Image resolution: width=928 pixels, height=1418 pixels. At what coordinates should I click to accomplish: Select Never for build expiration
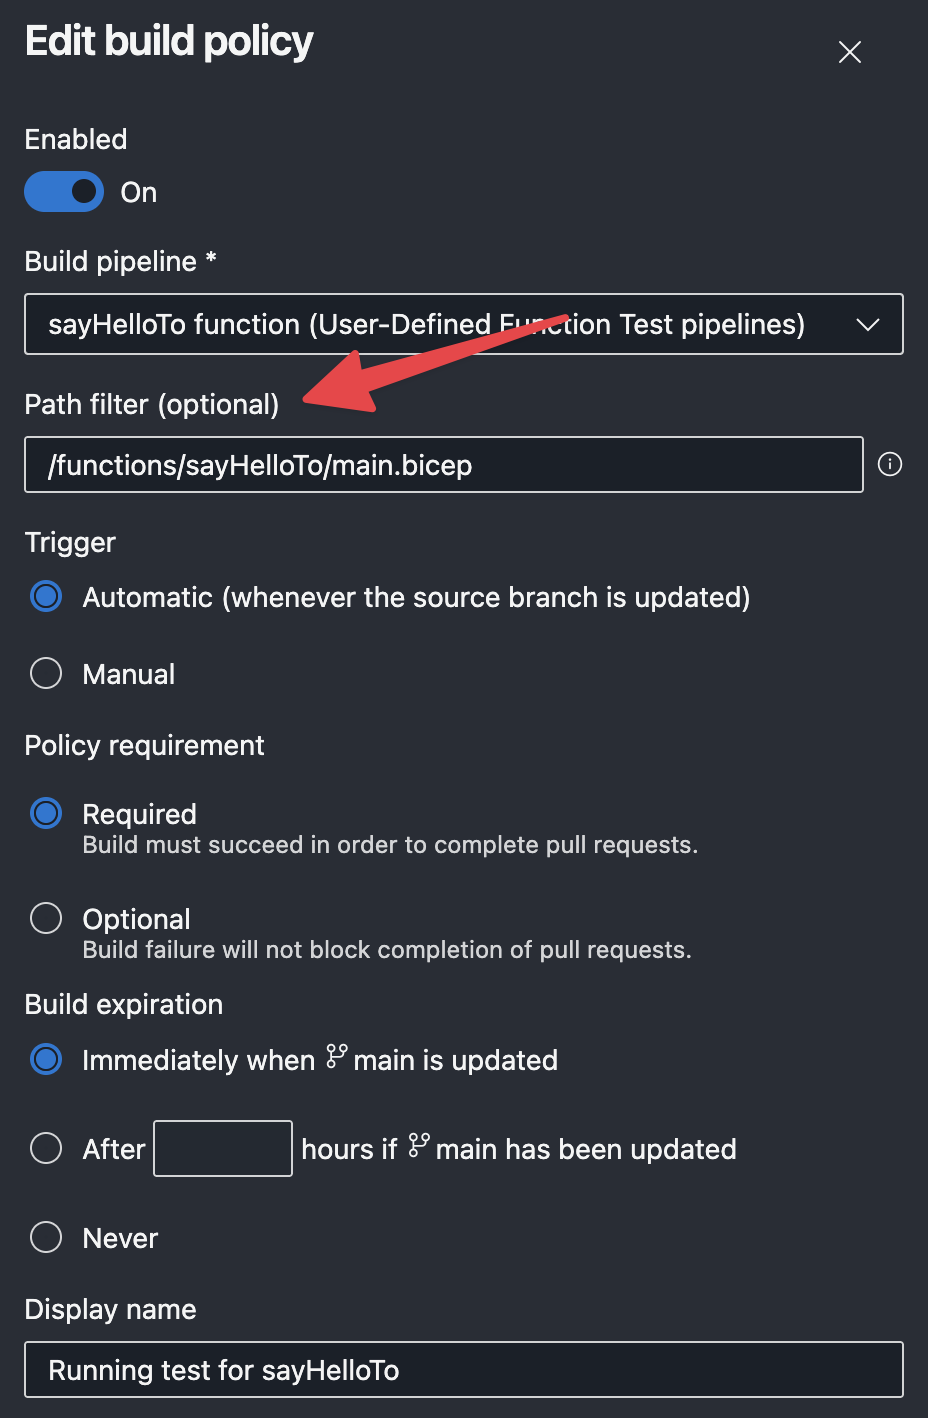click(46, 1237)
